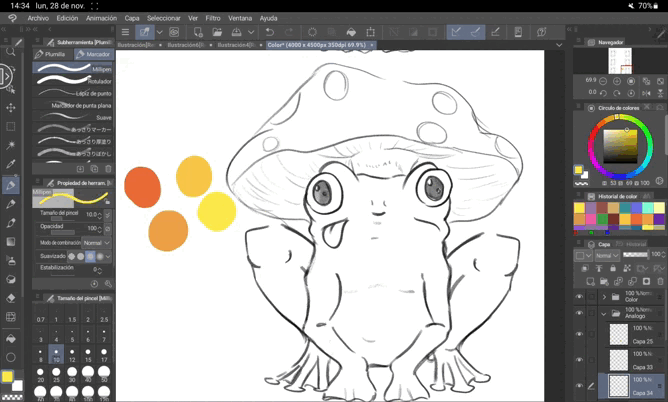Choose the Rectangle selection tool
Screen dimensions: 668x402
pos(11,126)
